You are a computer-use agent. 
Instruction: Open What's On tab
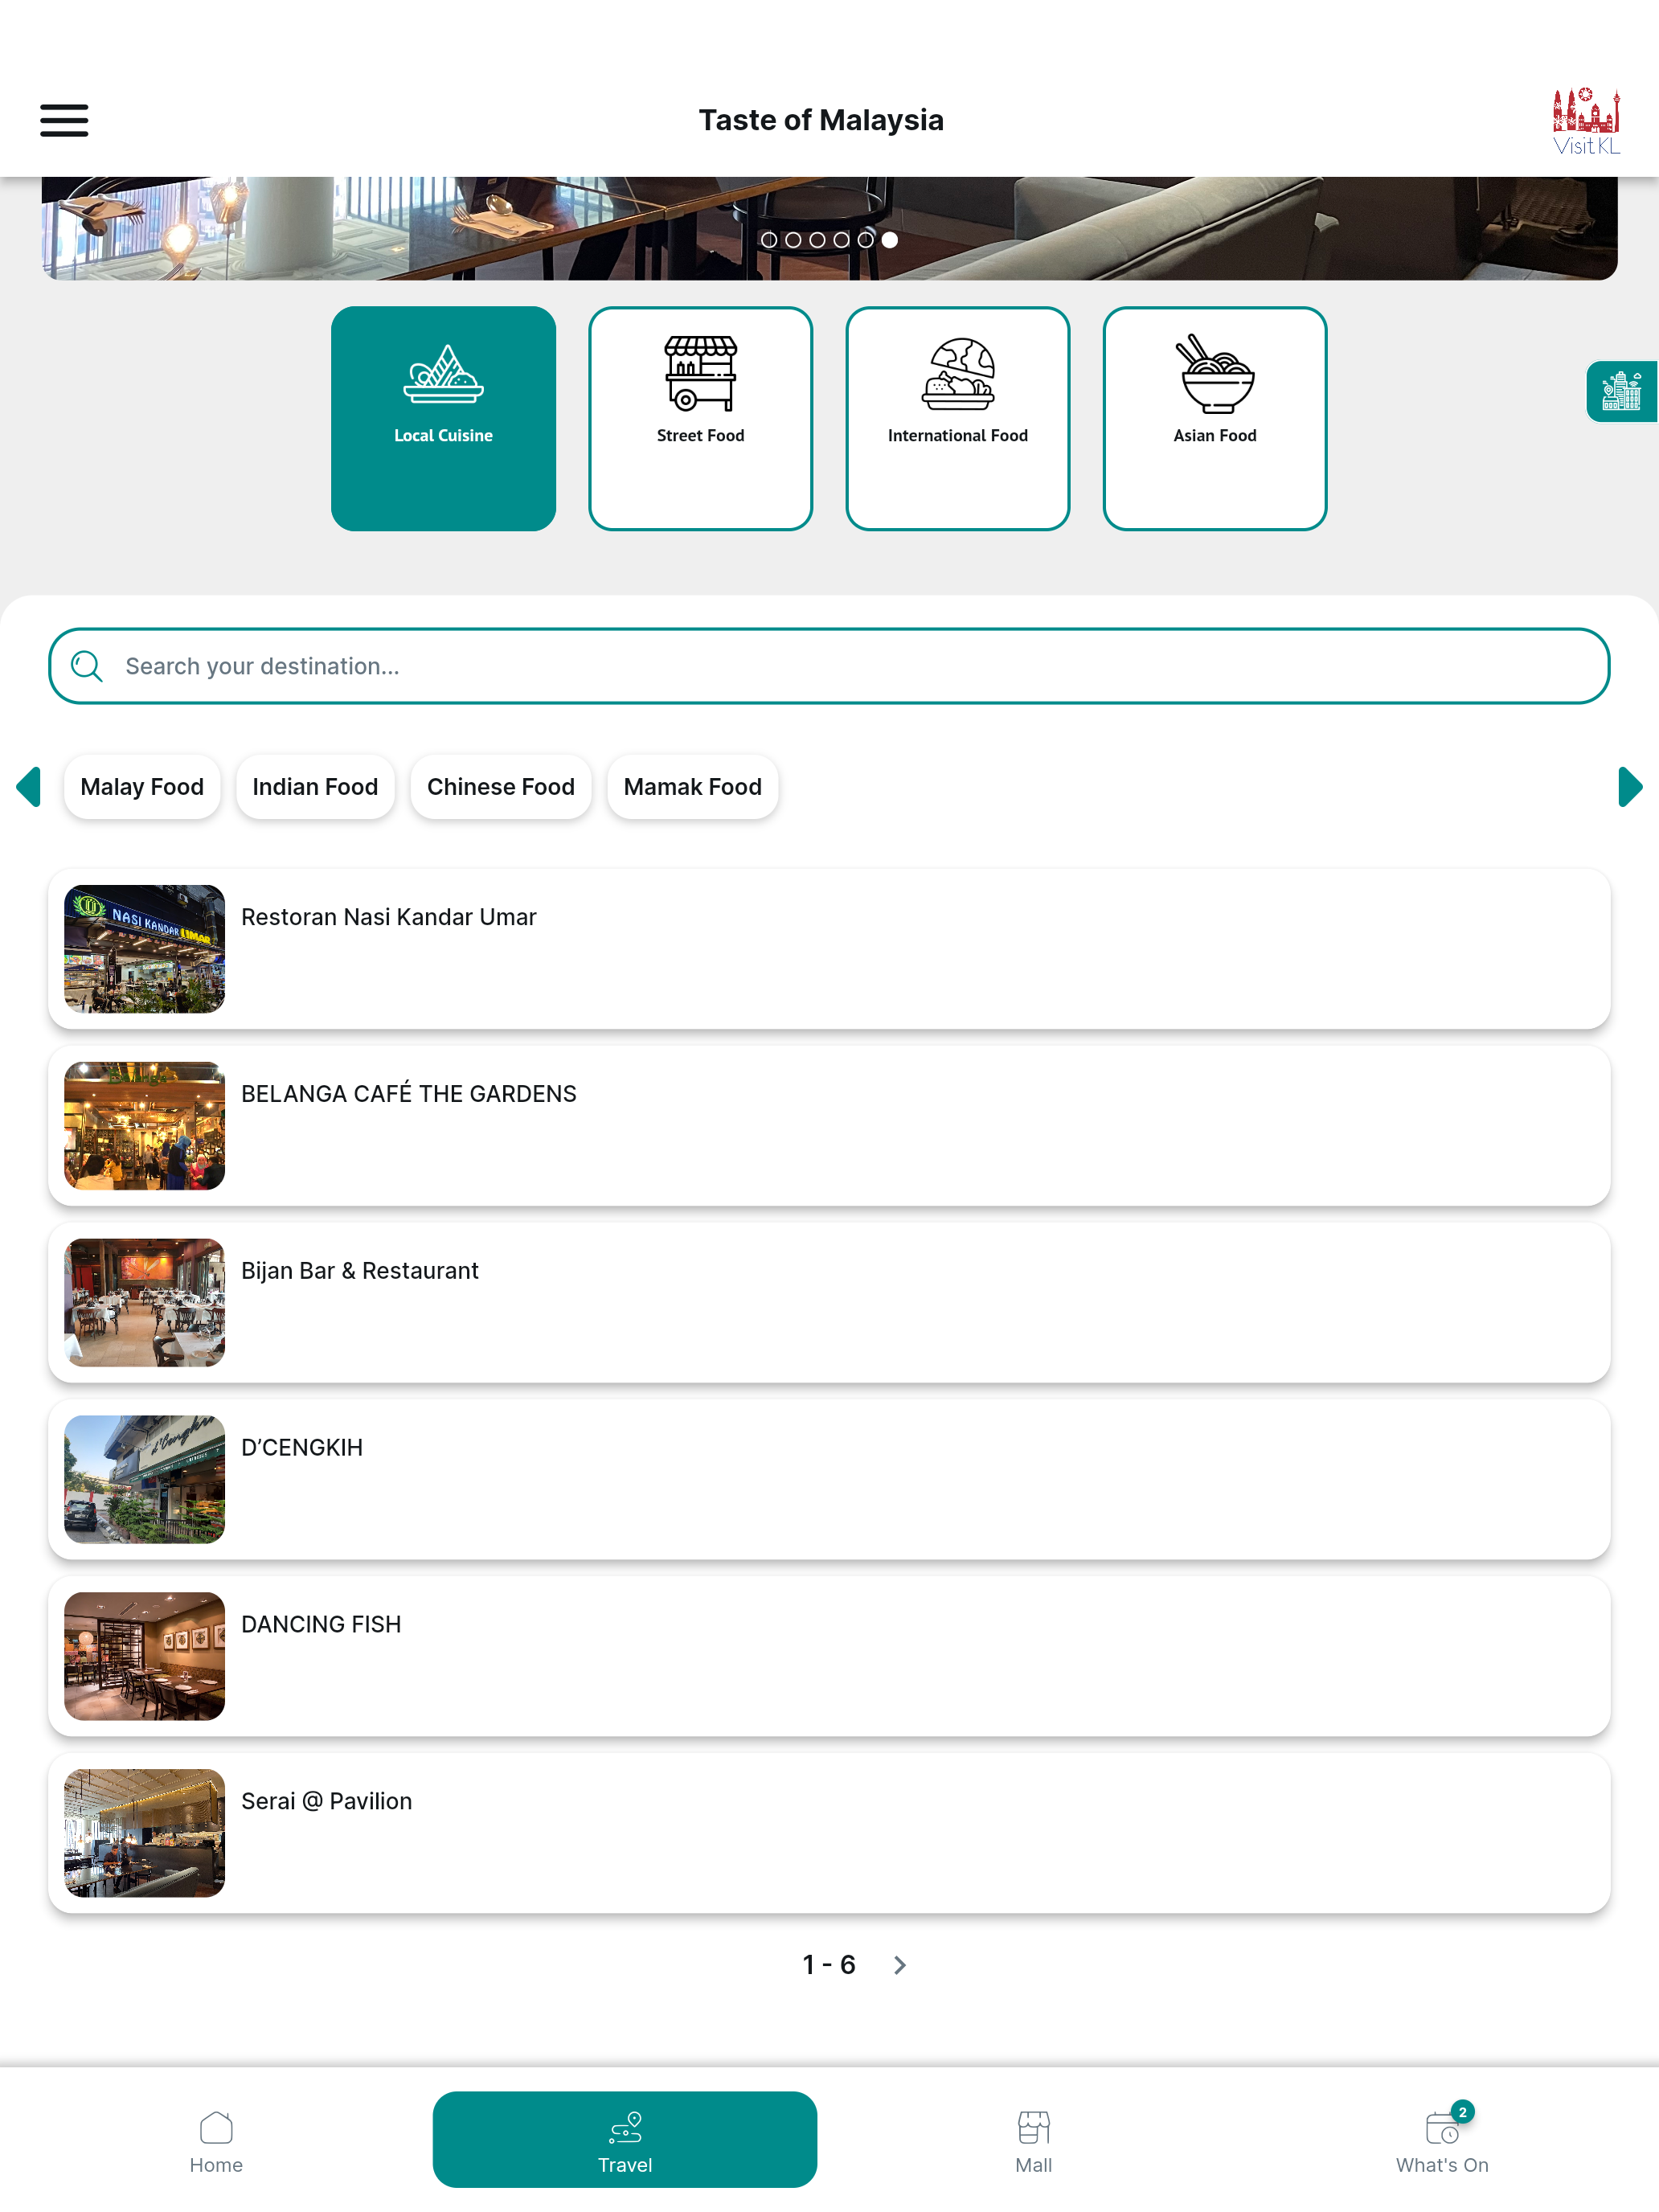point(1442,2141)
